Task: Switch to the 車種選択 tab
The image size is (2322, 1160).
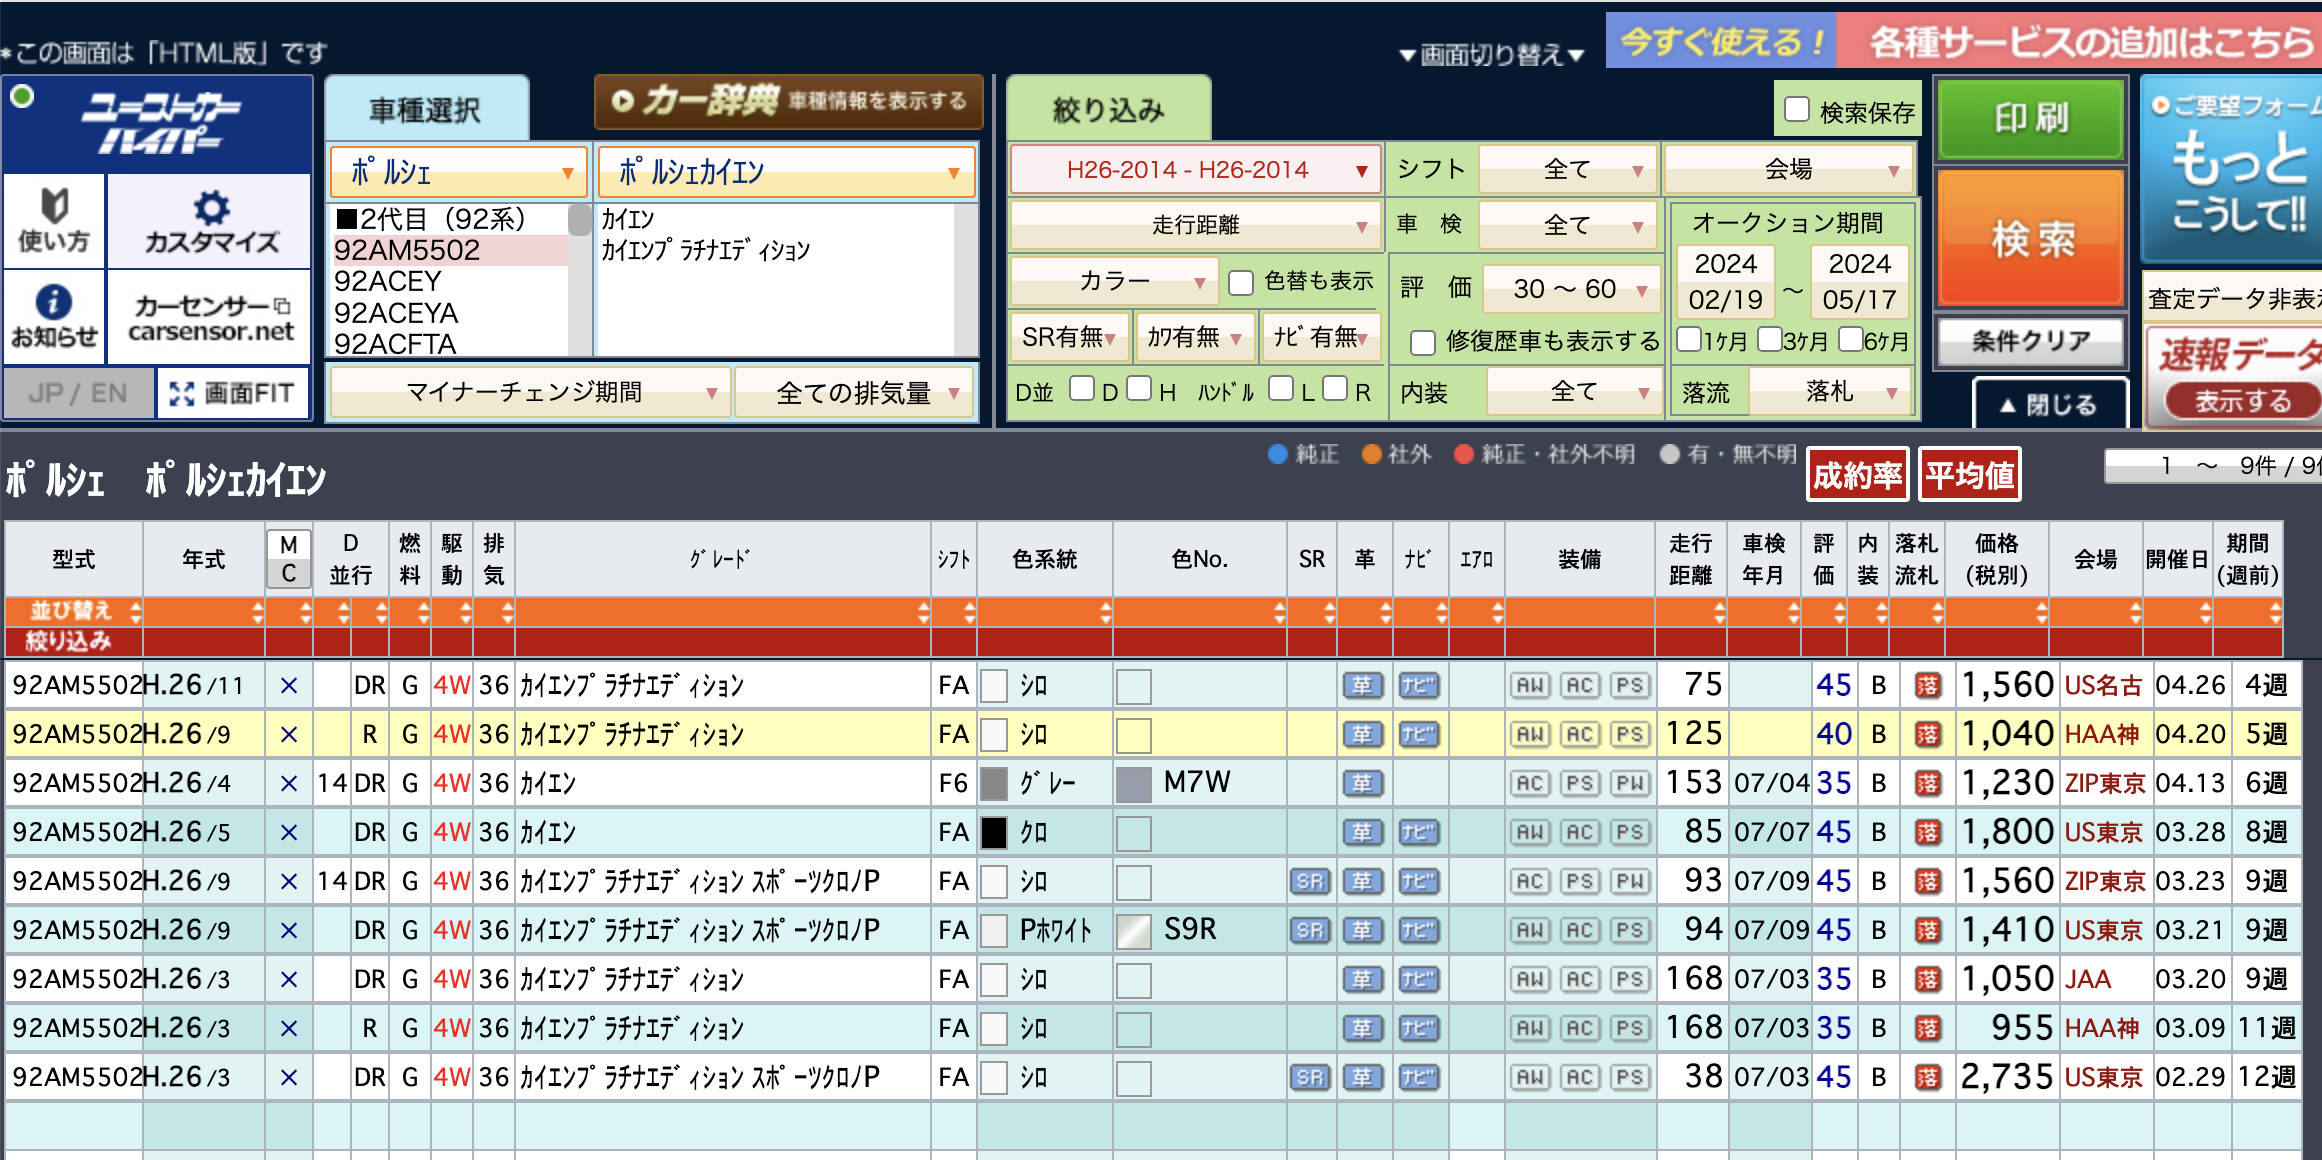Action: [426, 109]
